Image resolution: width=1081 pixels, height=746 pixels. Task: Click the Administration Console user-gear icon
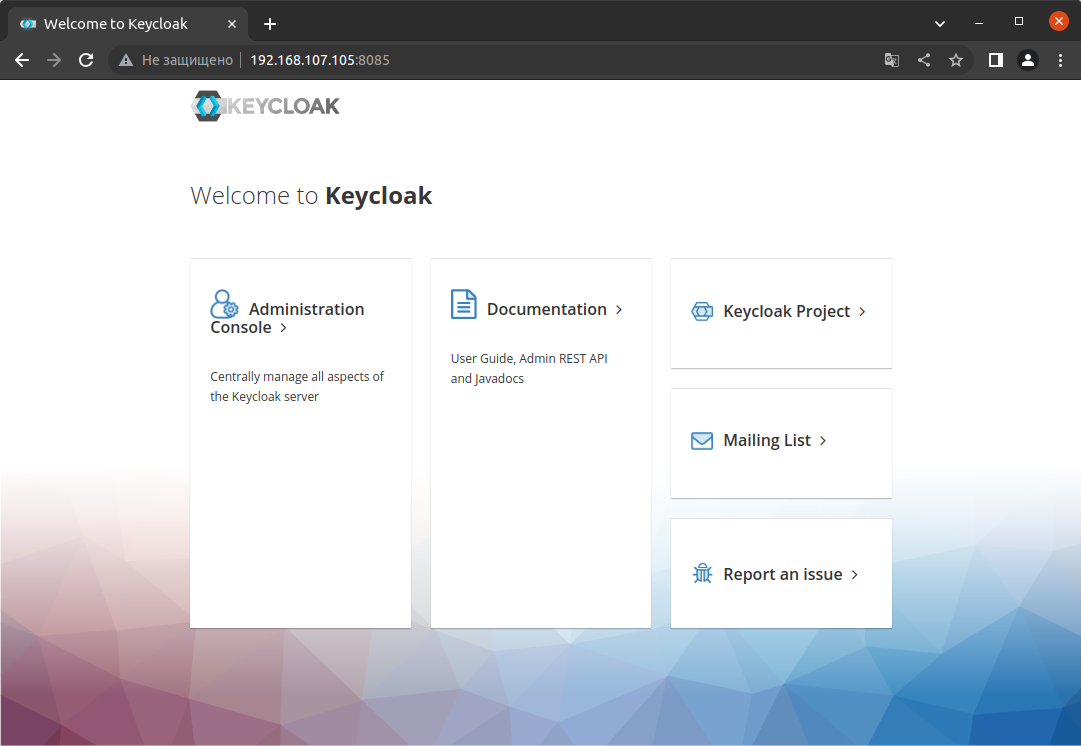(225, 304)
